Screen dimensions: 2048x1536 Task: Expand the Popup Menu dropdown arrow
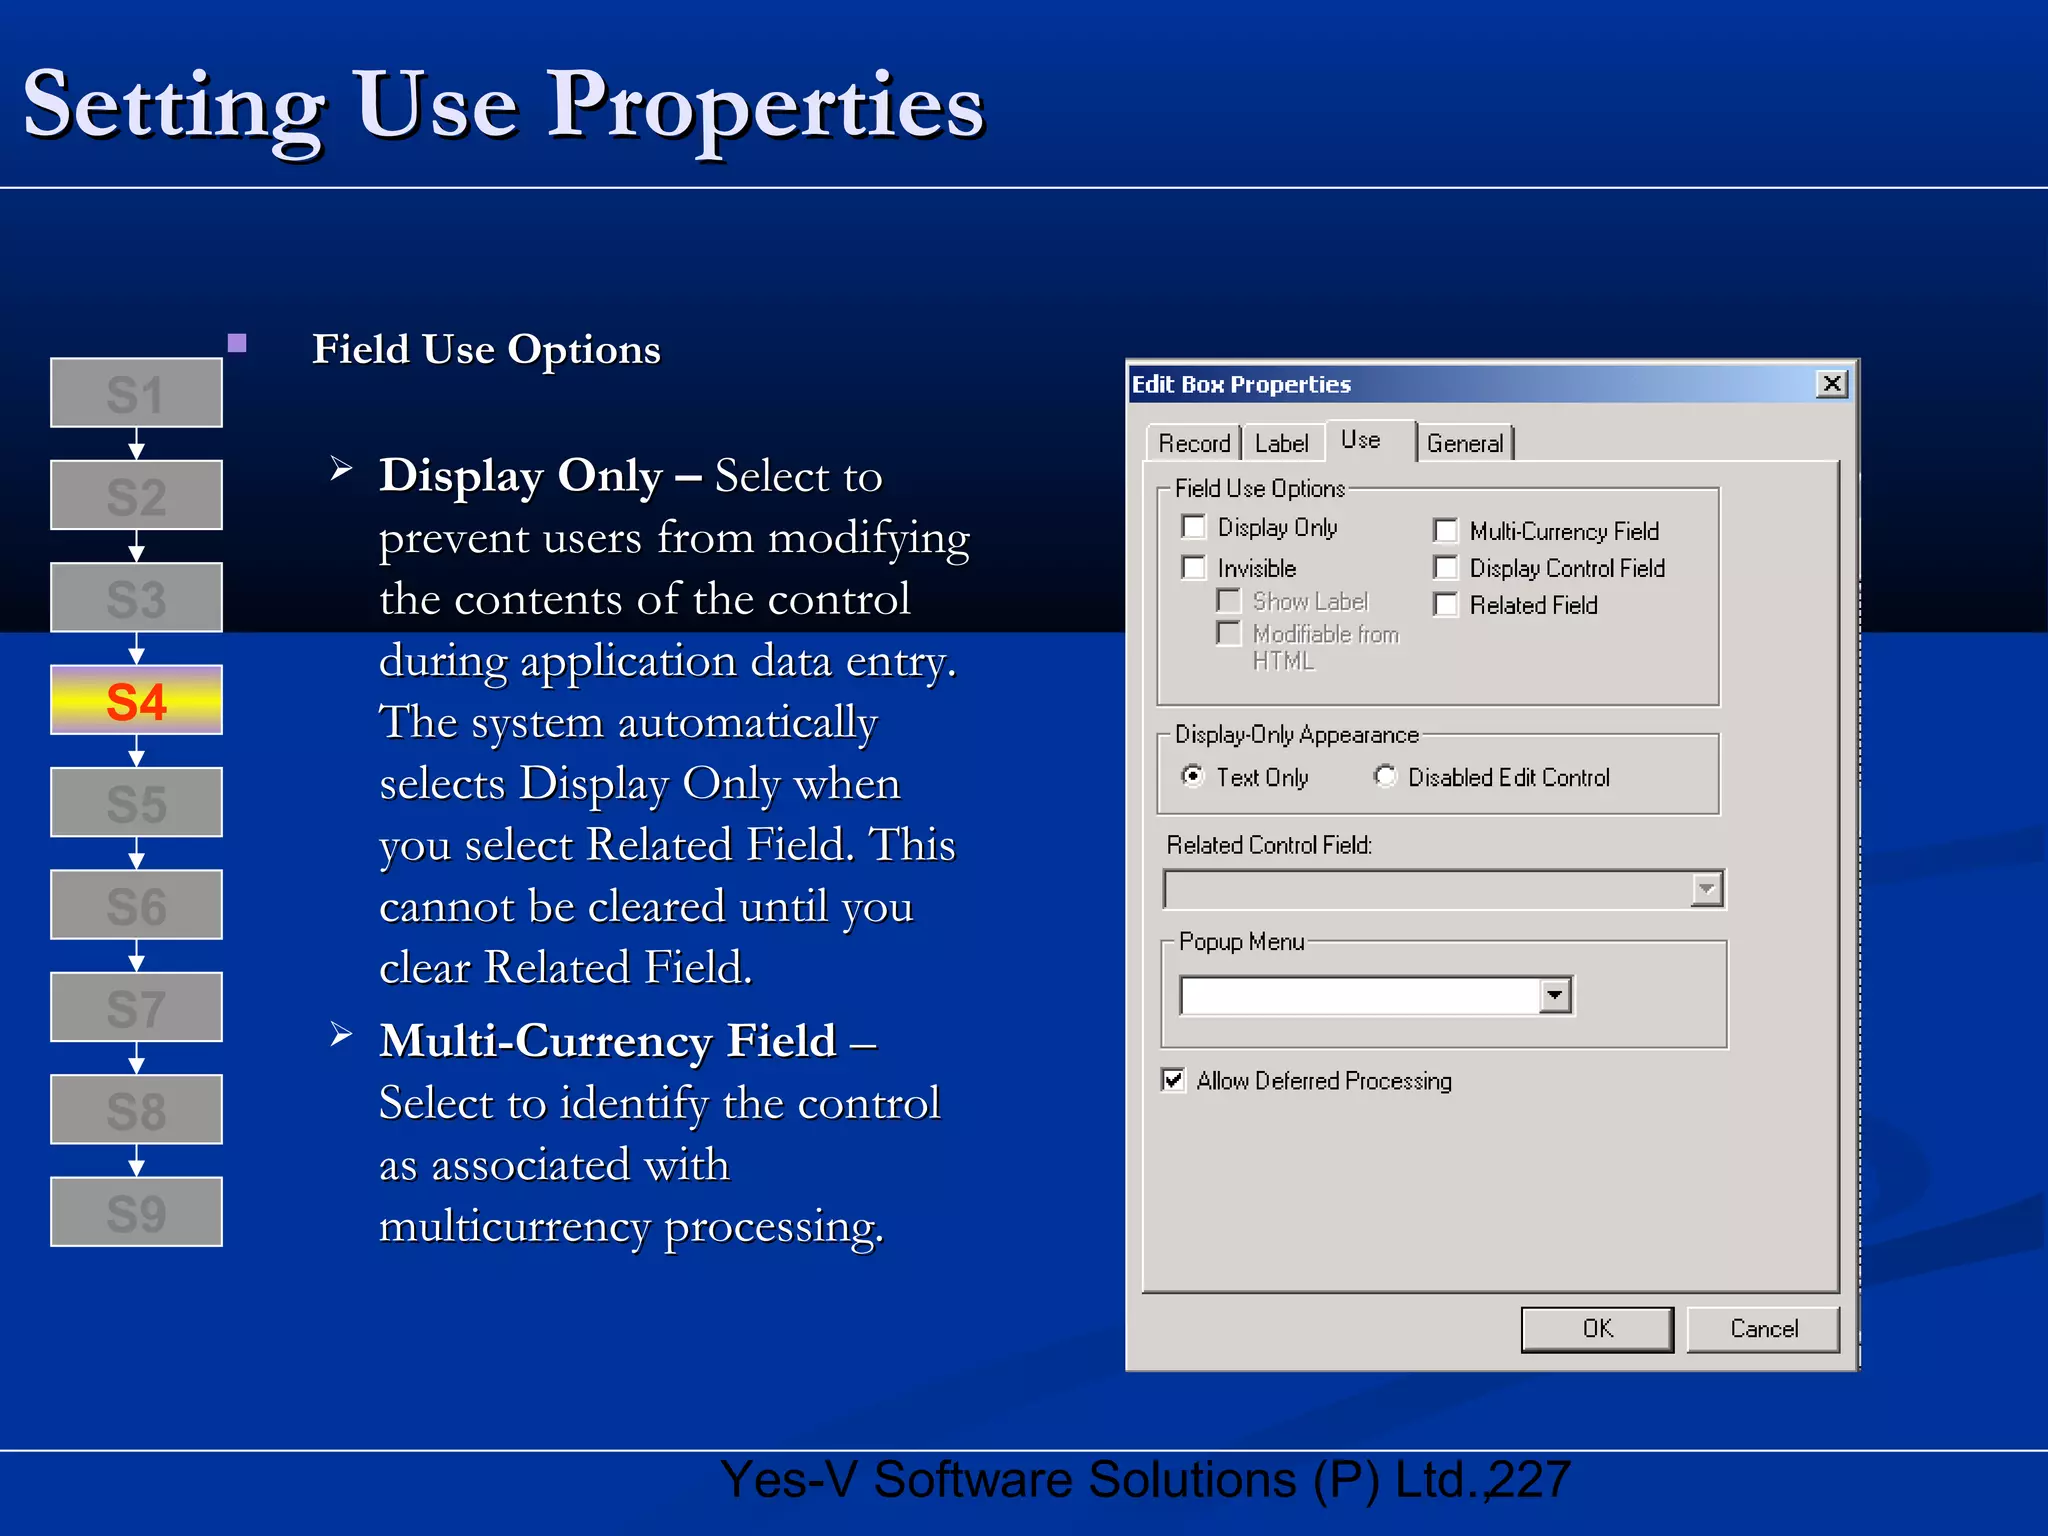coord(1554,995)
